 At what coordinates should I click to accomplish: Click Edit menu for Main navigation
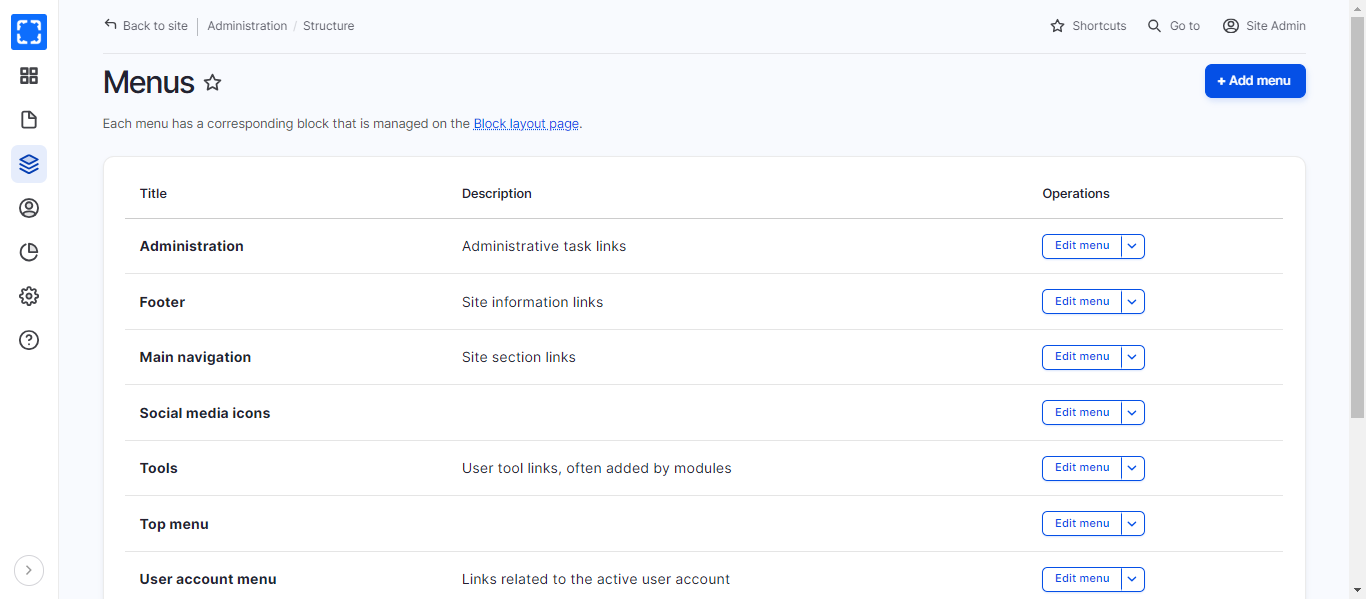click(x=1082, y=357)
